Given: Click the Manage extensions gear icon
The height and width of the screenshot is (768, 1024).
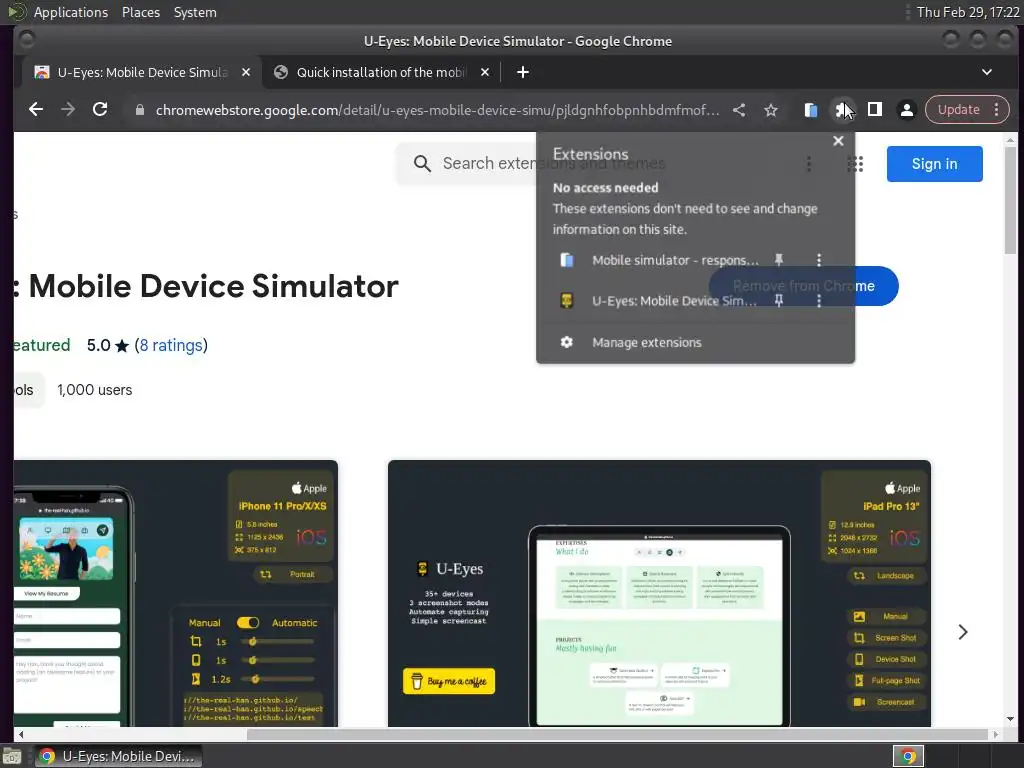Looking at the screenshot, I should click(x=566, y=342).
